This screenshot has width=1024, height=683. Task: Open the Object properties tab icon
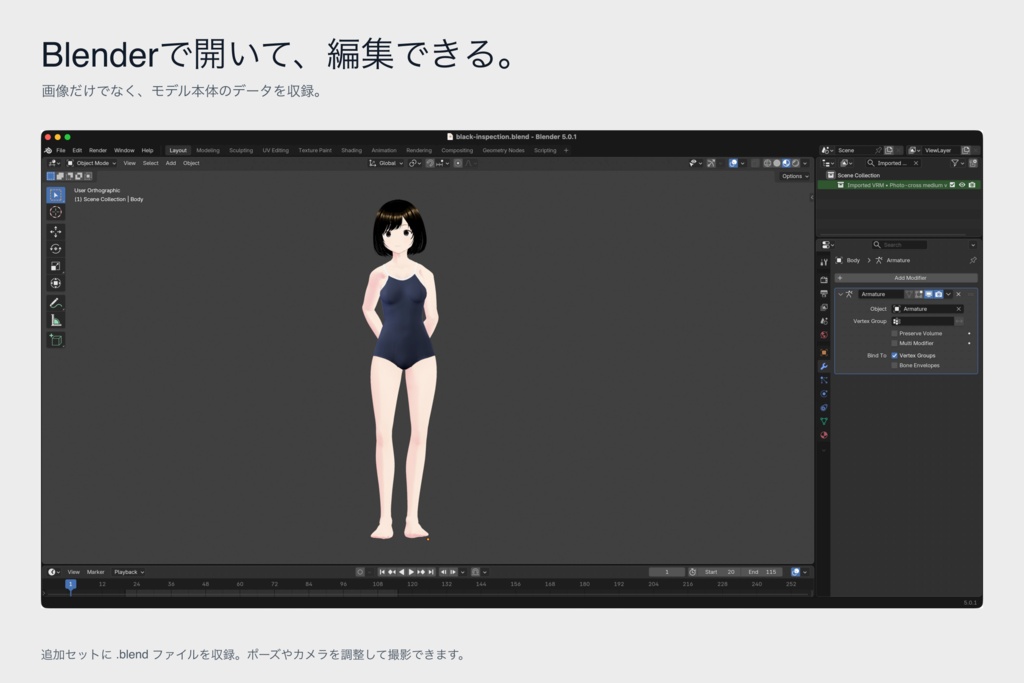point(824,352)
